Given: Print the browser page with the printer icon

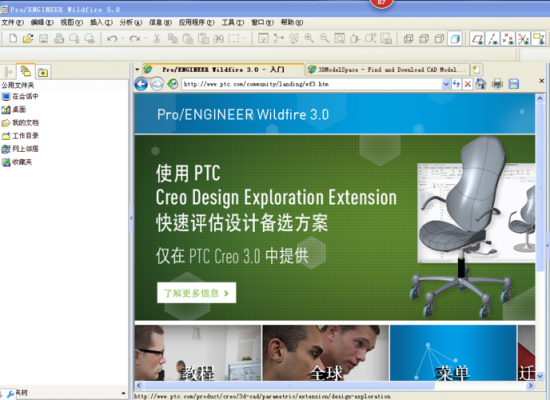Looking at the screenshot, I should [497, 84].
